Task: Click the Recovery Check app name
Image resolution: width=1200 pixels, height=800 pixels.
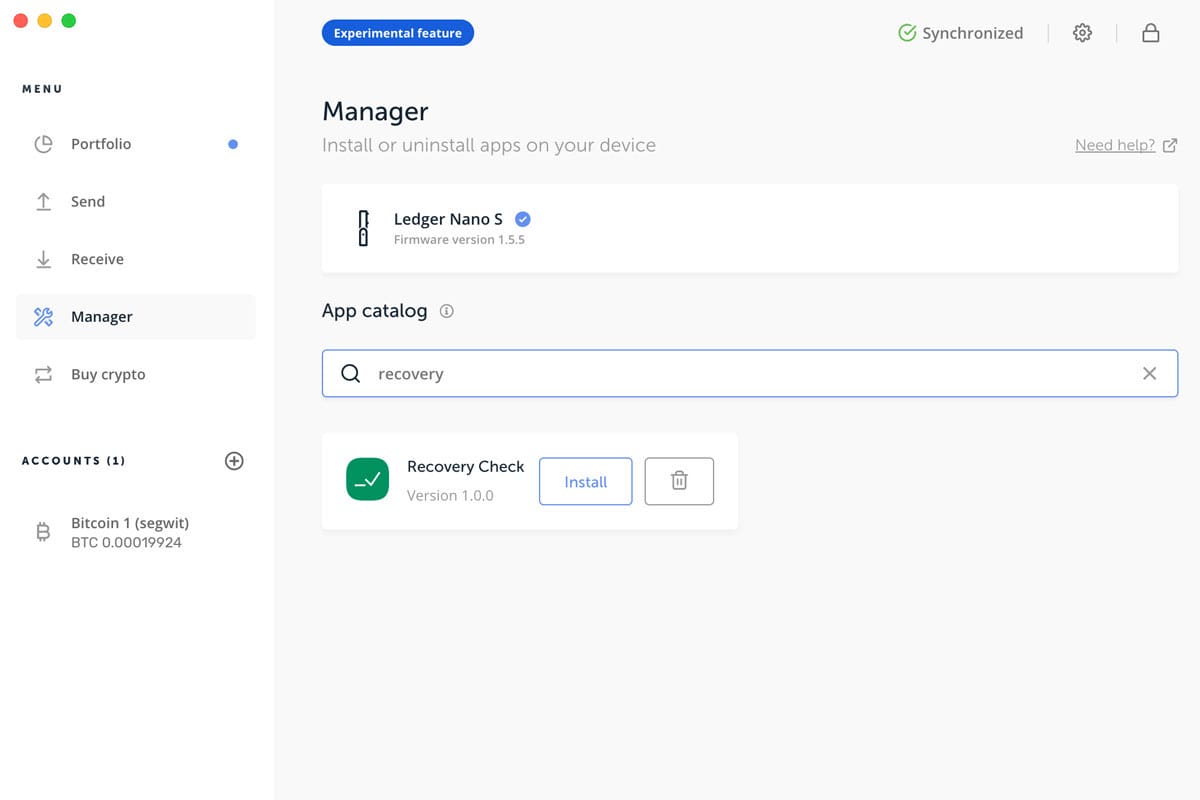Action: [x=466, y=466]
